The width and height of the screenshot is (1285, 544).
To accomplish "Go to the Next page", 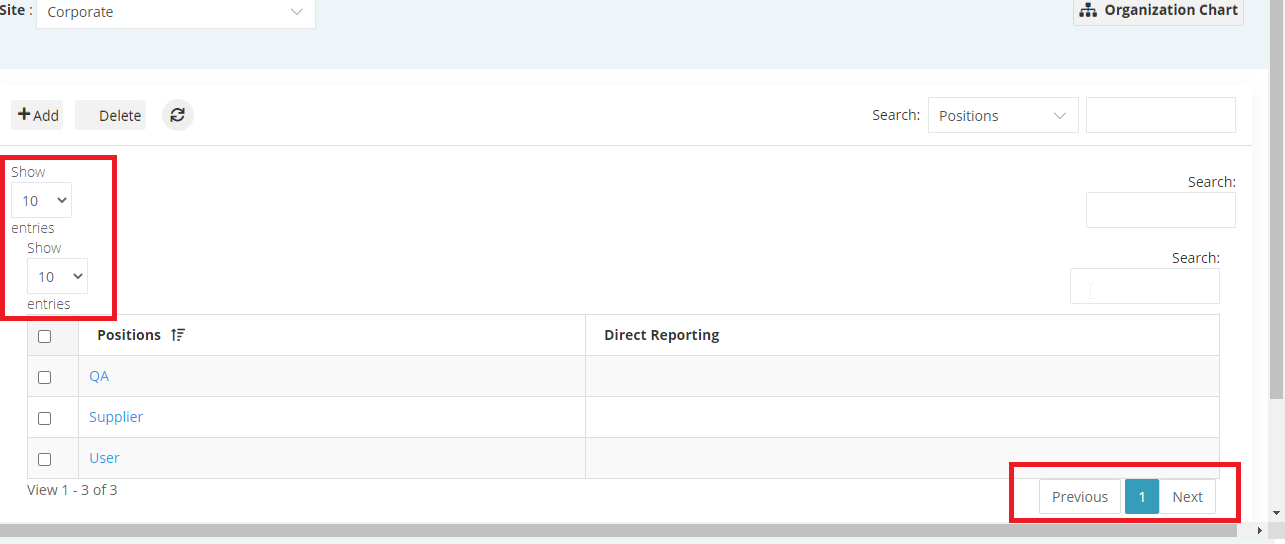I will tap(1188, 497).
